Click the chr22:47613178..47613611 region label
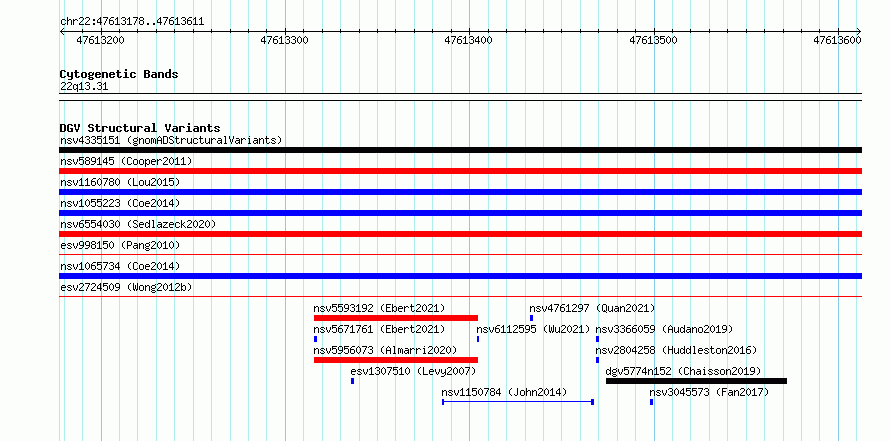 [132, 22]
